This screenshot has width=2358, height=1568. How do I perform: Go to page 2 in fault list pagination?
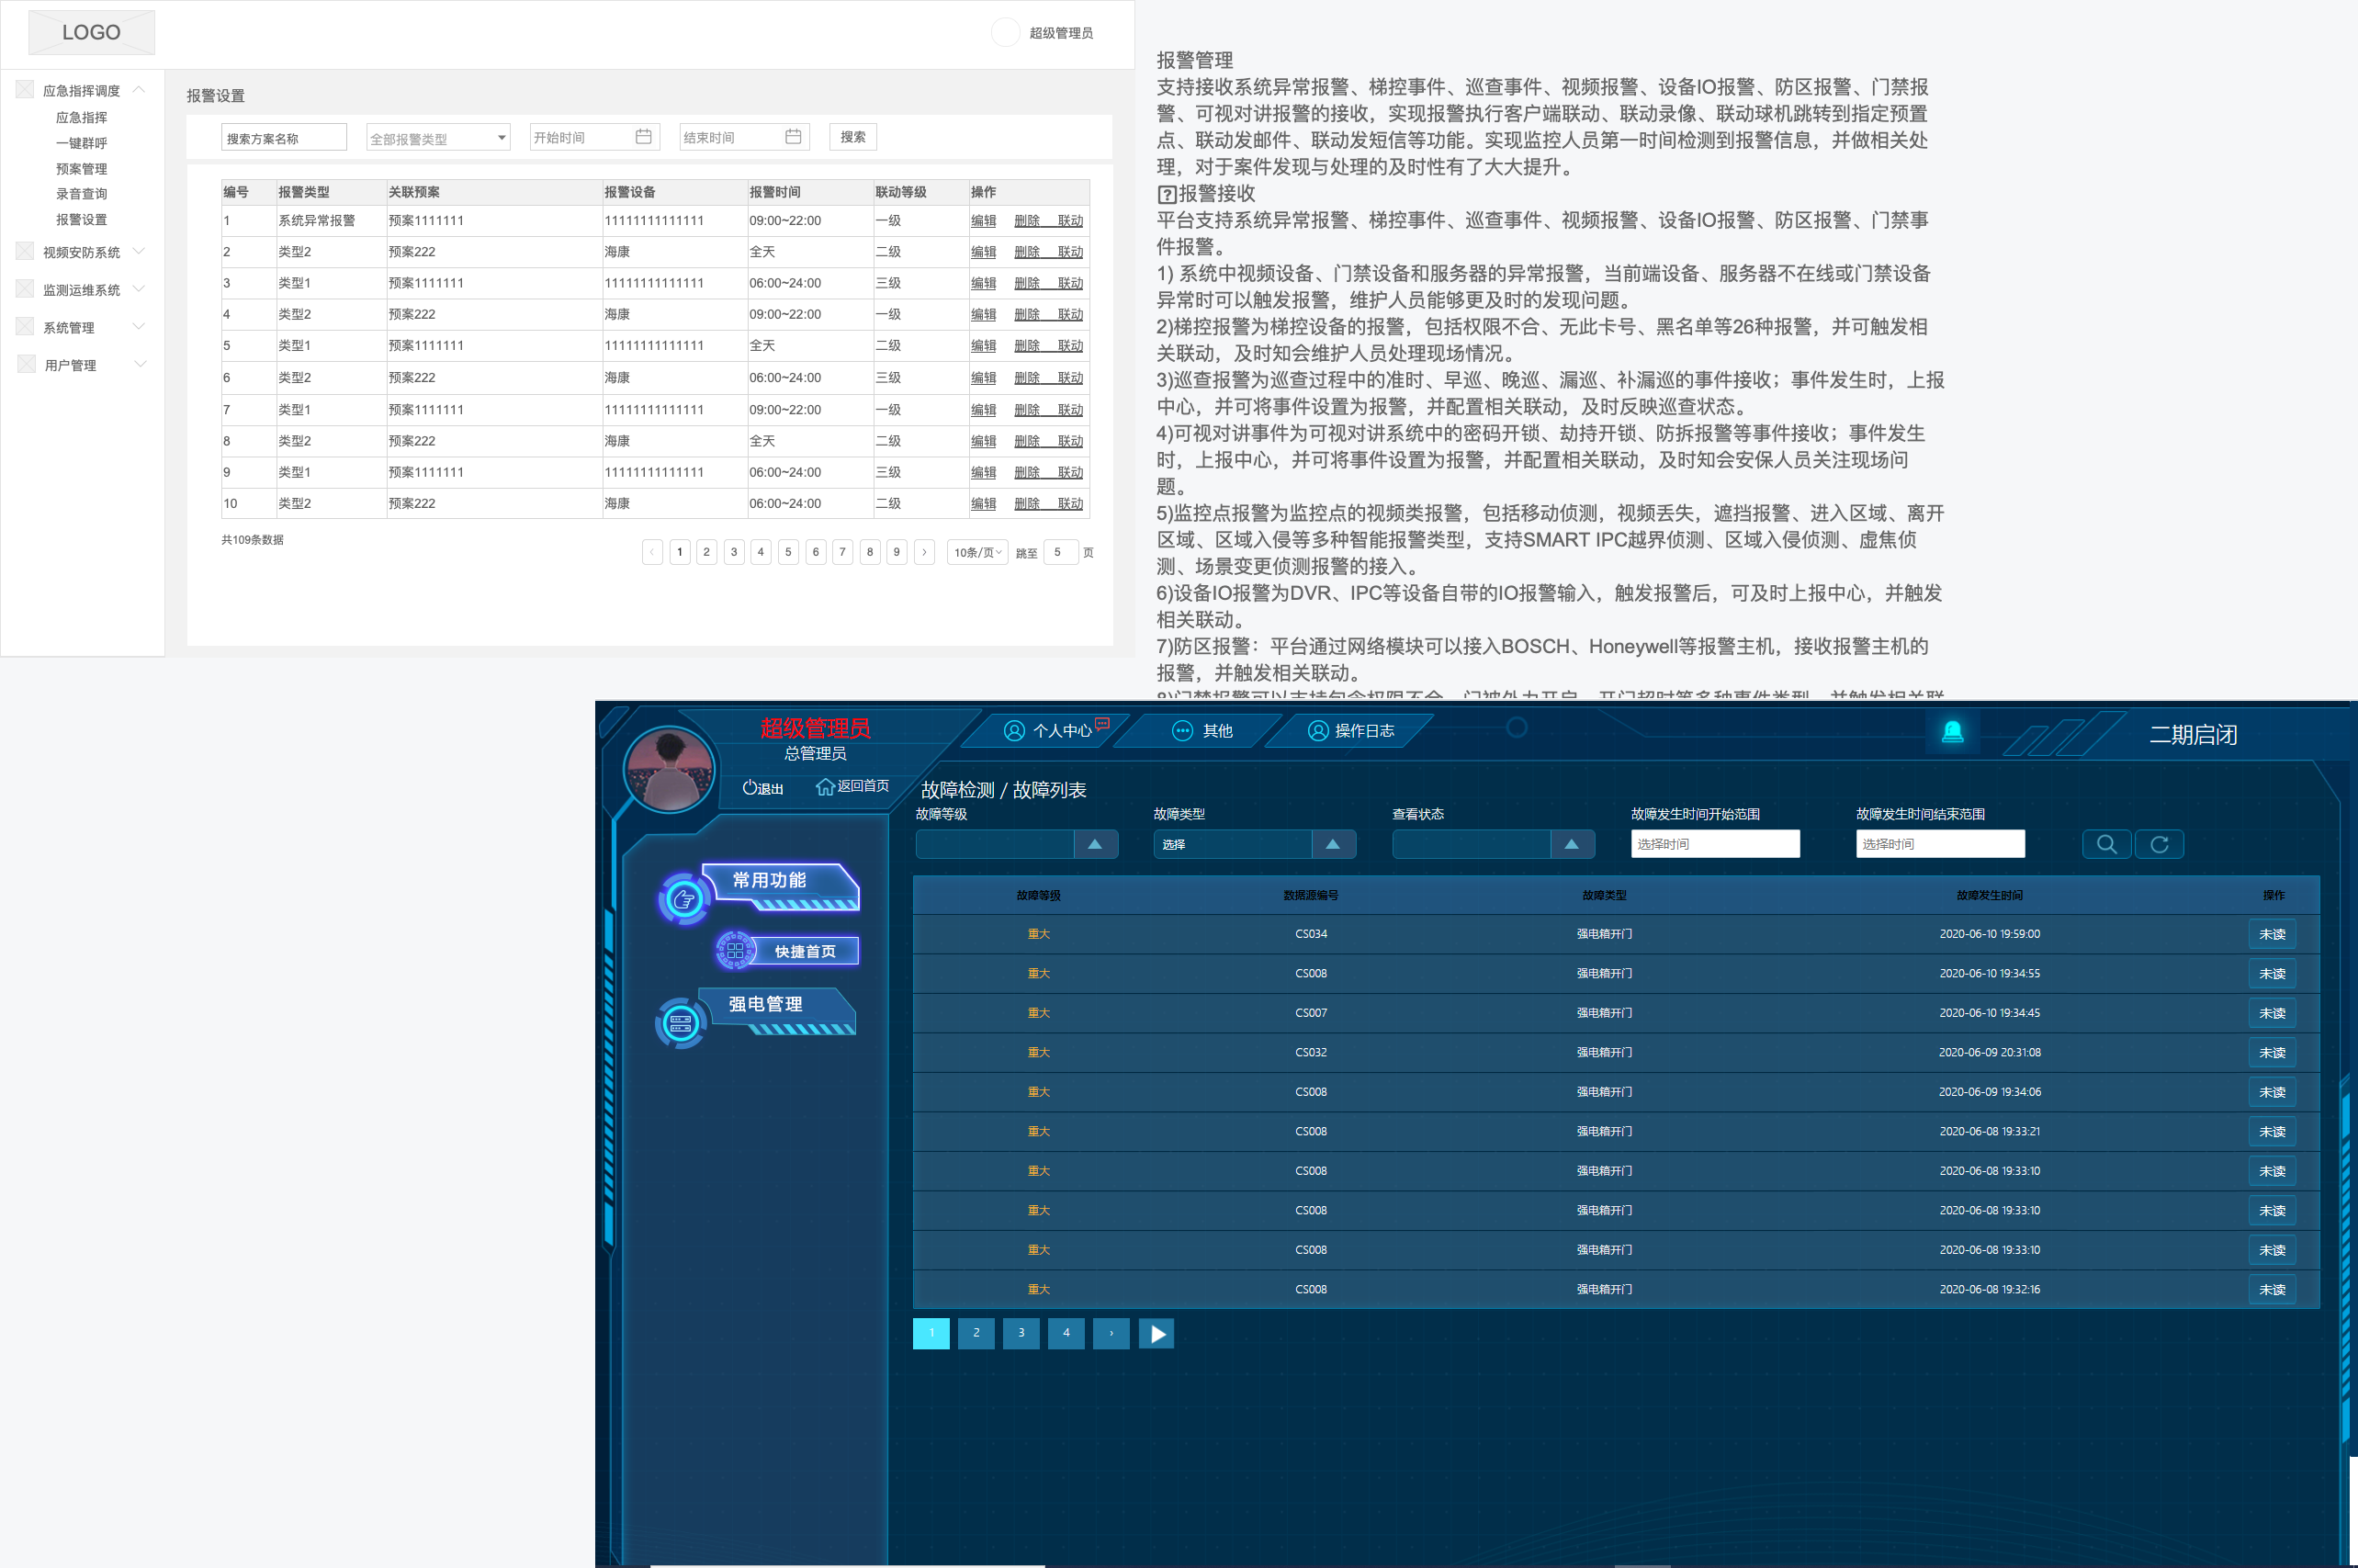(x=976, y=1333)
